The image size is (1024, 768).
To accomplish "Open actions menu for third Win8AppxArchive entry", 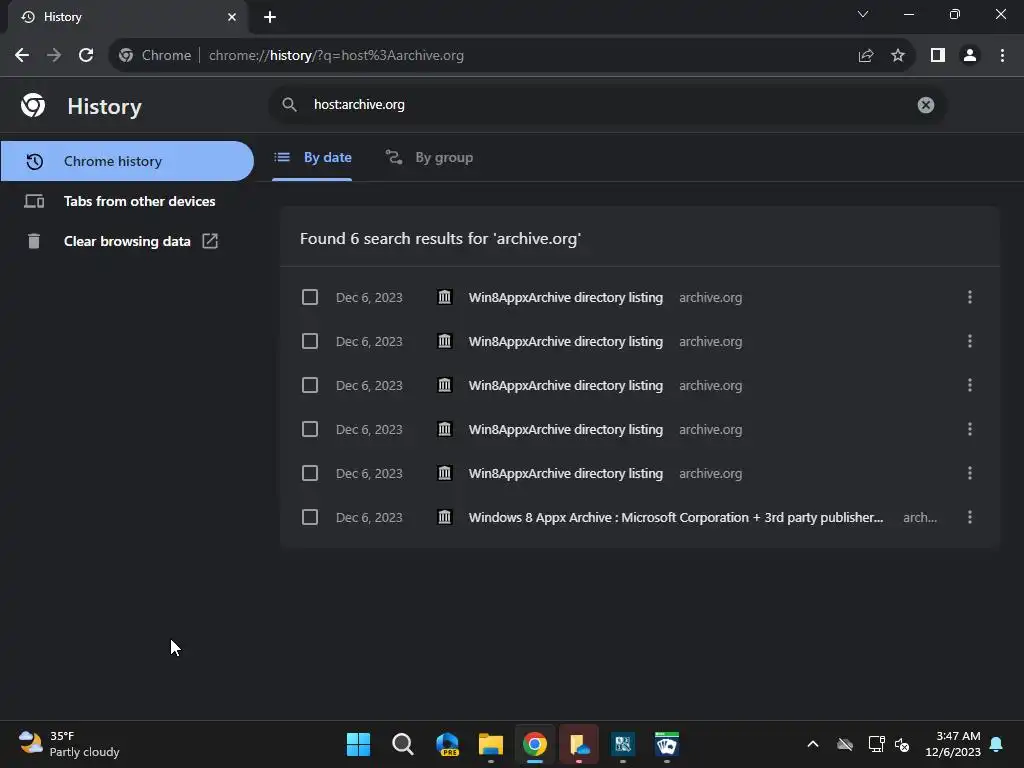I will tap(970, 385).
